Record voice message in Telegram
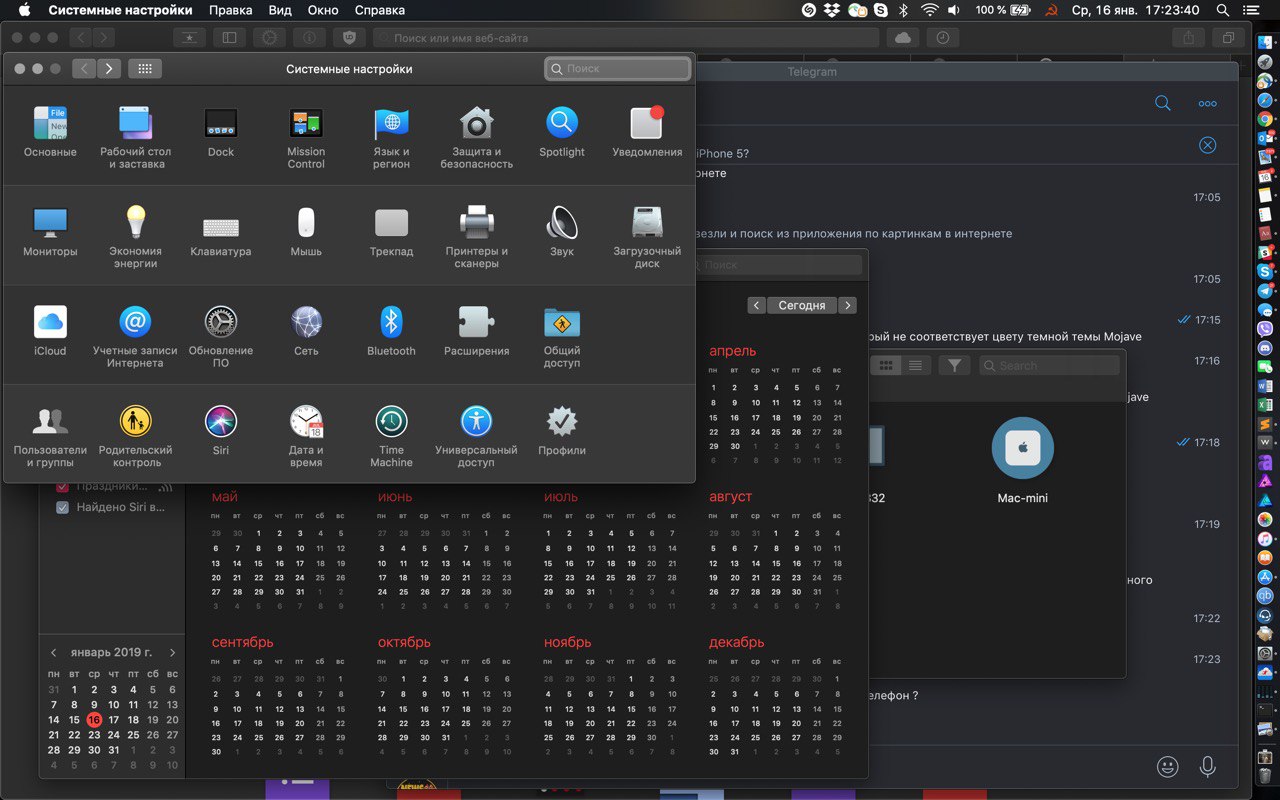Viewport: 1280px width, 800px height. pyautogui.click(x=1208, y=767)
